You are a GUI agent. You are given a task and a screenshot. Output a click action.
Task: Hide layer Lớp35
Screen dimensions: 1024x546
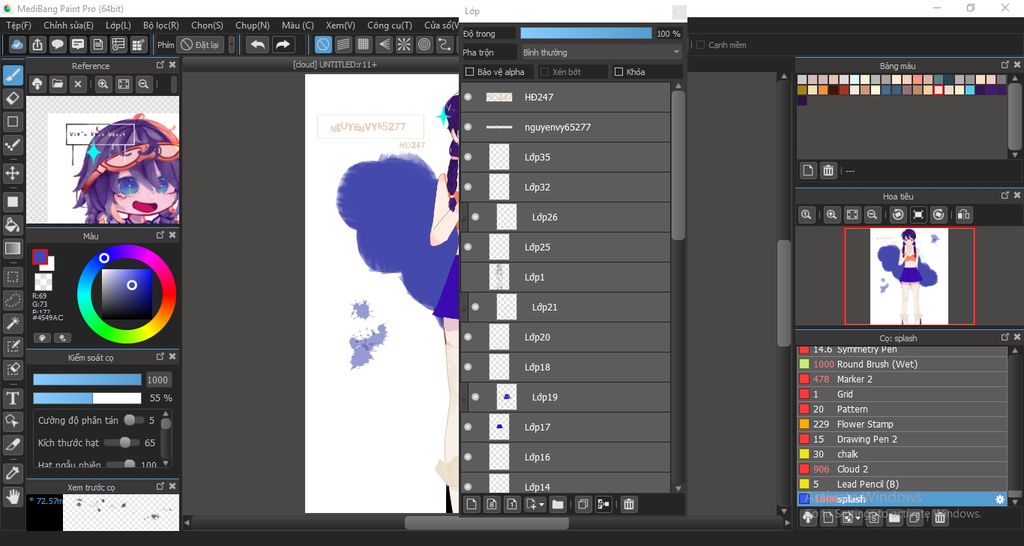pos(468,157)
